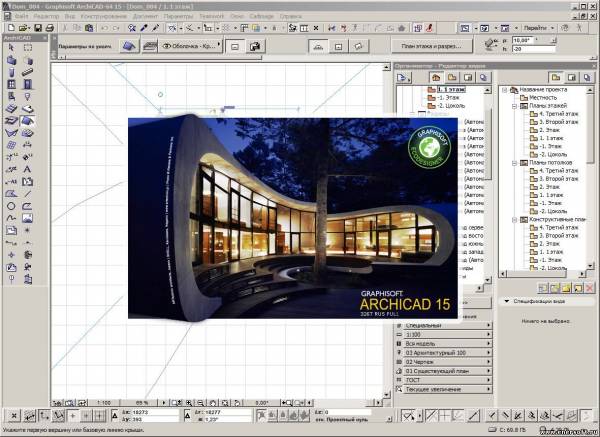Click the New document icon
Image resolution: width=600 pixels, height=437 pixels.
pyautogui.click(x=11, y=28)
